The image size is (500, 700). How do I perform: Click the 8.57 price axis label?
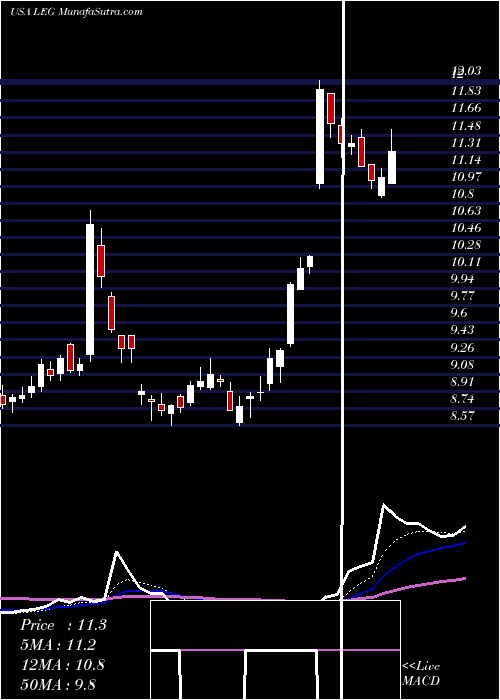tap(464, 416)
